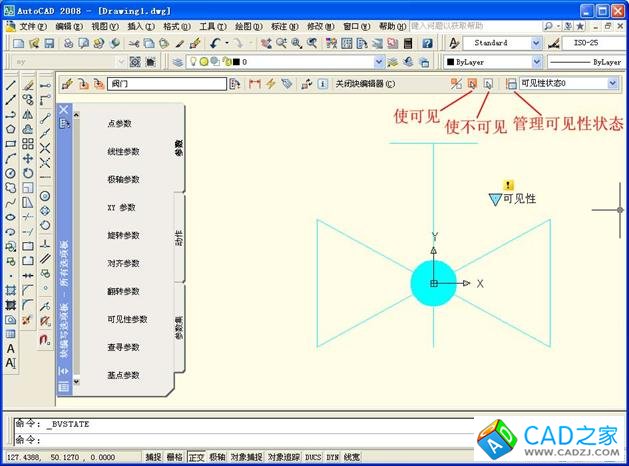Select the Multiline Text 'A' tool
Viewport: 629px width, 466px height.
coord(11,349)
